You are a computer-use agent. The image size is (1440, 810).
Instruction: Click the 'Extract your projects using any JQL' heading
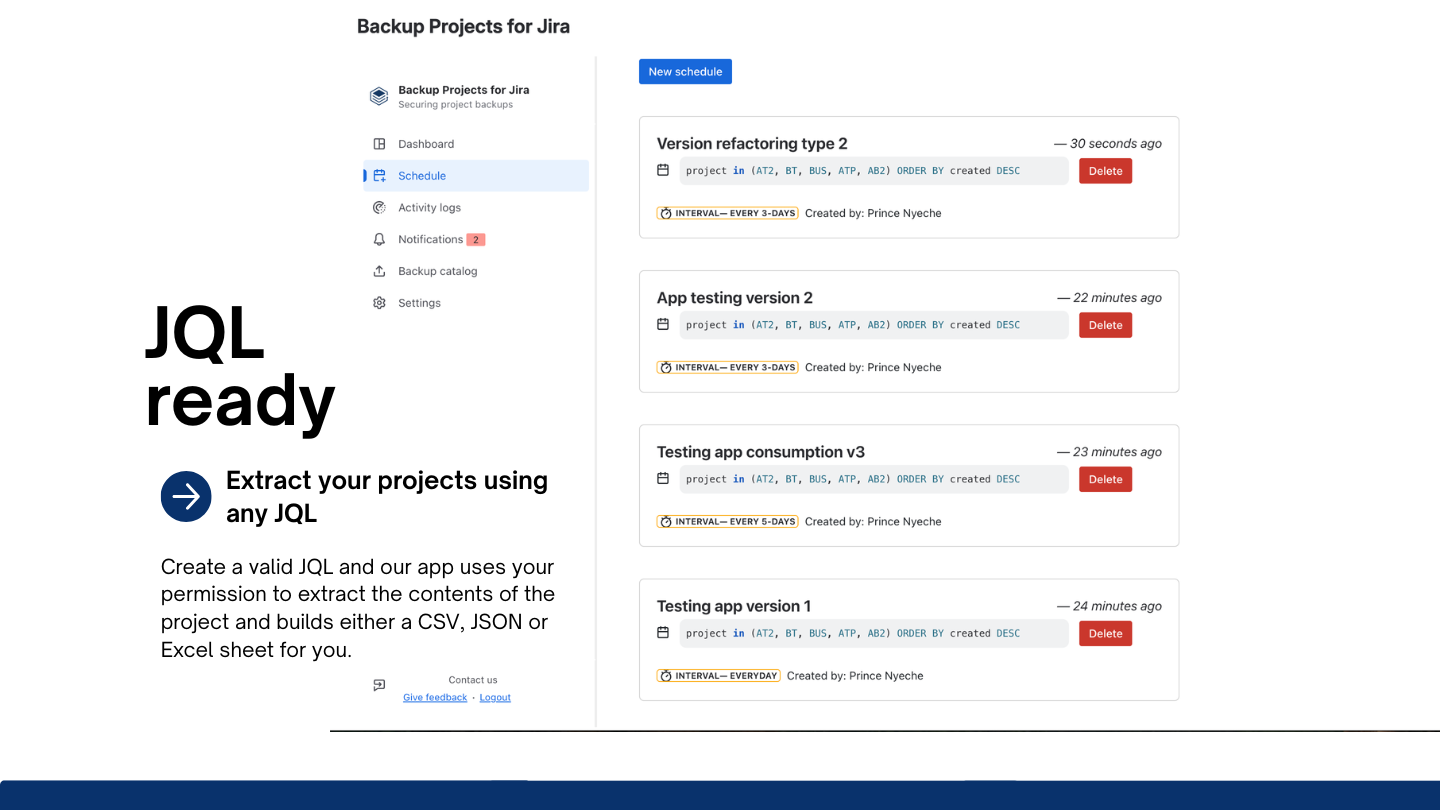pyautogui.click(x=387, y=496)
